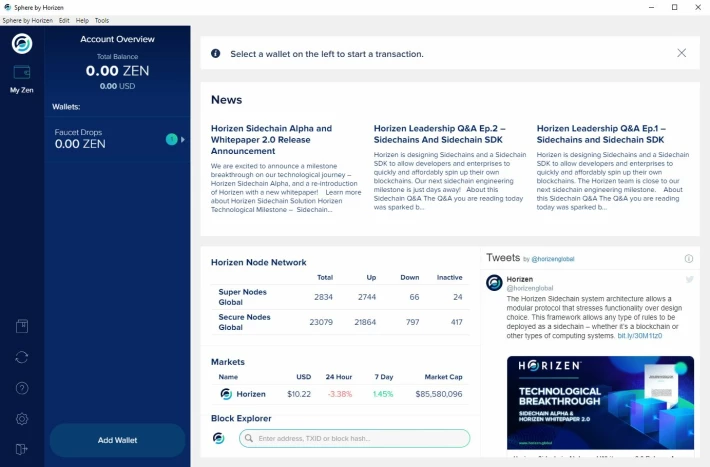Open Leadership Q&A Ep.2 news article
The image size is (710, 467).
[439, 134]
